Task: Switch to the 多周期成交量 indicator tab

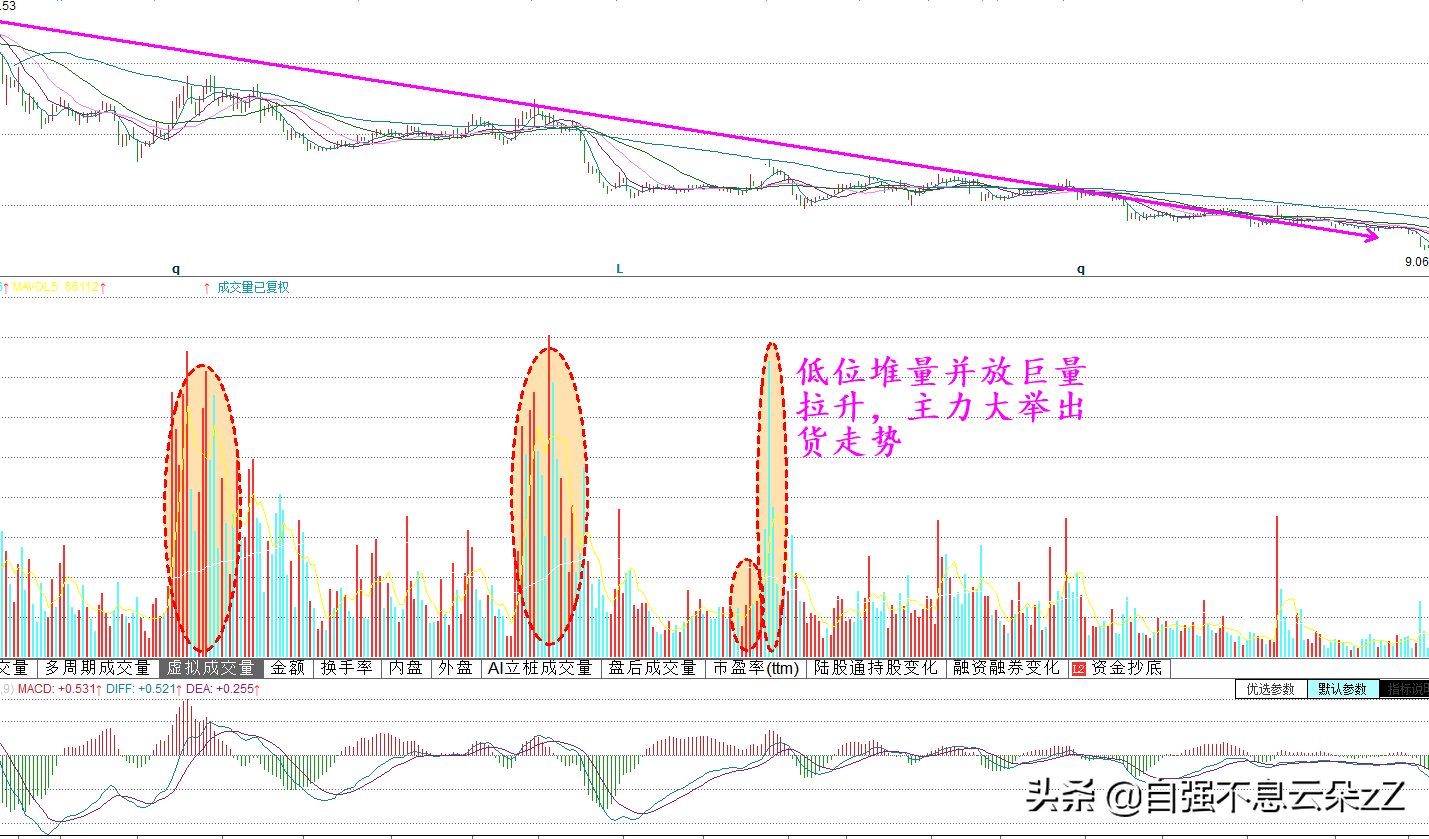Action: [x=97, y=668]
